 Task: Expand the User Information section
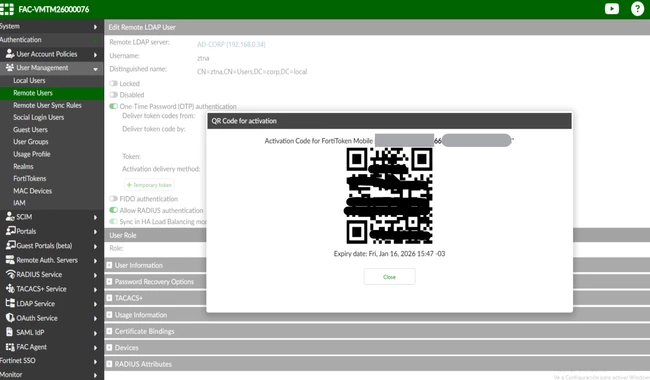109,265
